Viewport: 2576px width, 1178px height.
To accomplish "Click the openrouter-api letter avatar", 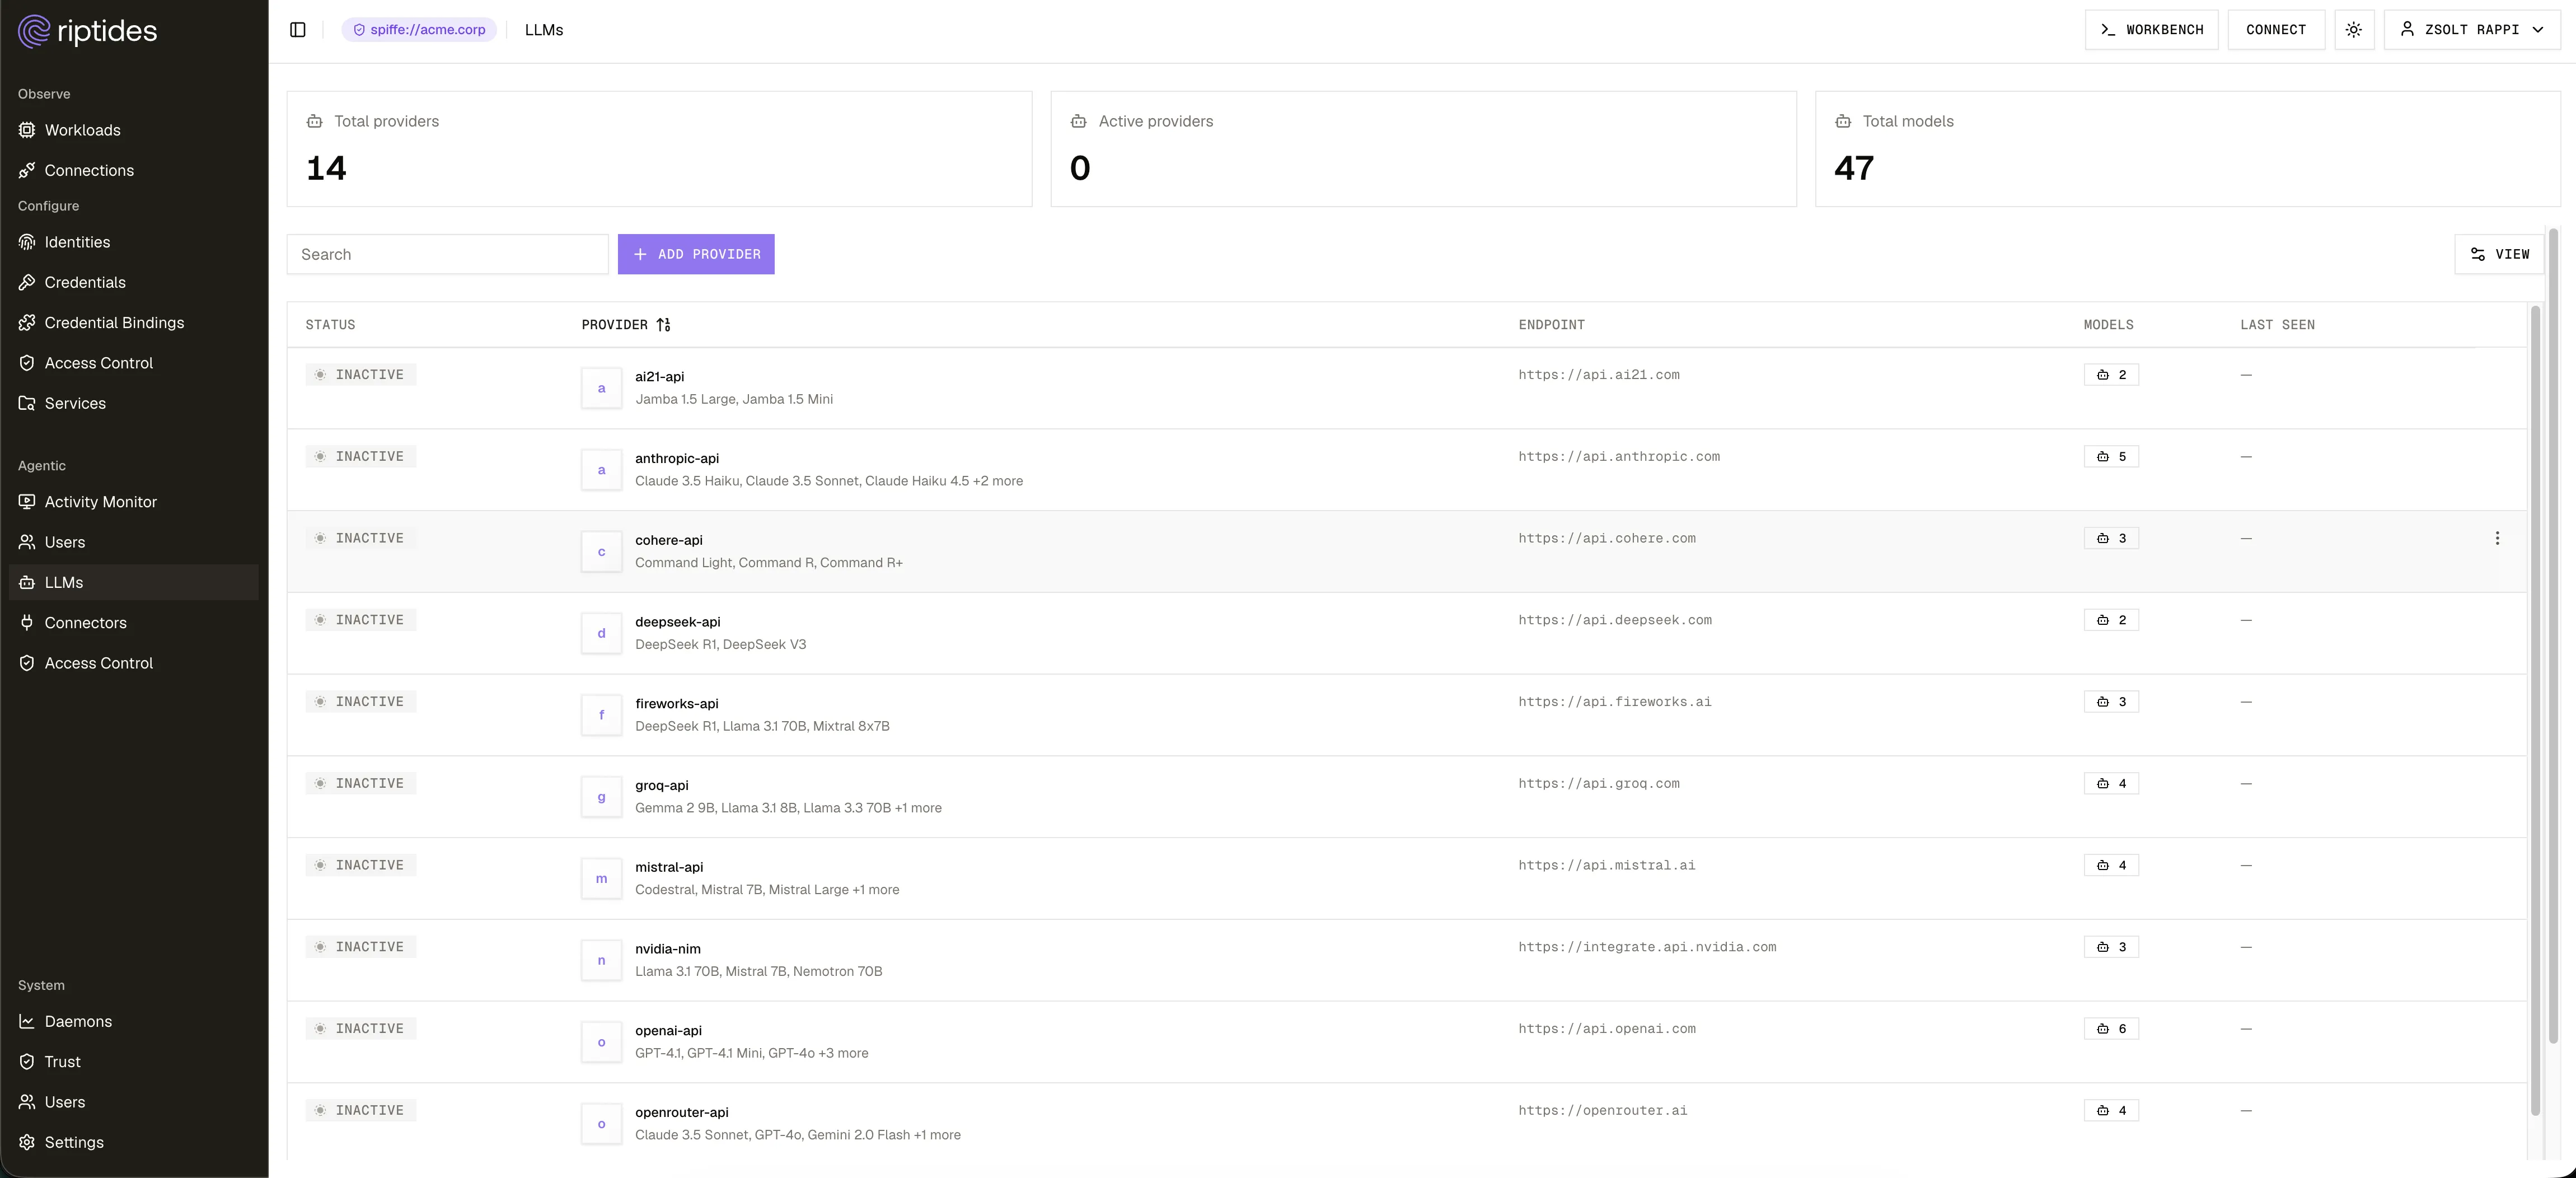I will [601, 1124].
